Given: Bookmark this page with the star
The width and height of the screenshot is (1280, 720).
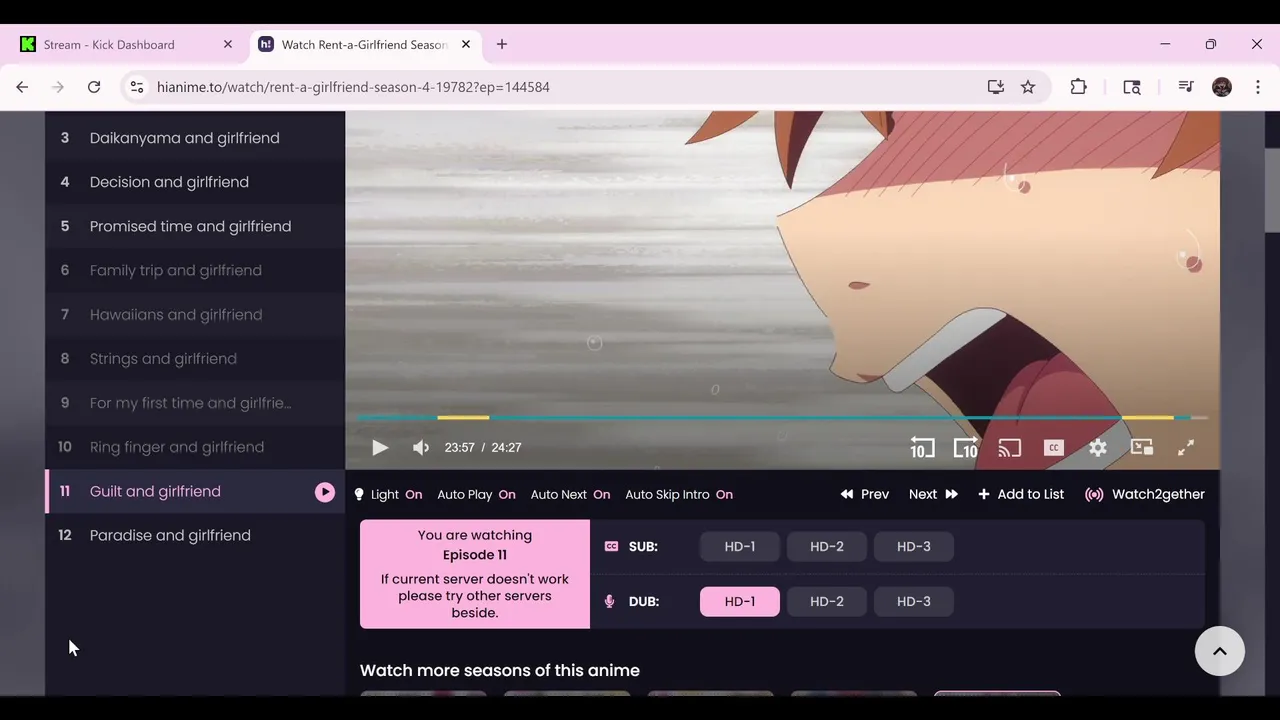Looking at the screenshot, I should (x=1028, y=87).
